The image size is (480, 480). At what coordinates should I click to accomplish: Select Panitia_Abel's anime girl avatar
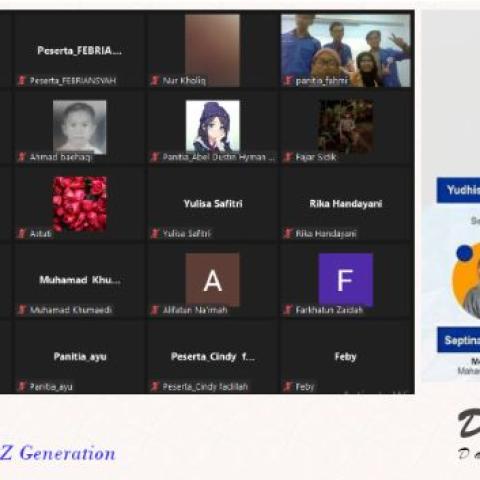213,127
